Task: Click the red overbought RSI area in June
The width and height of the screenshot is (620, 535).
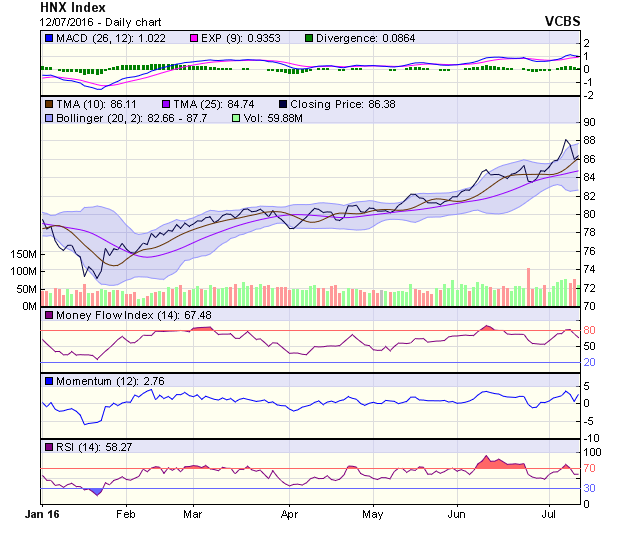Action: click(500, 463)
